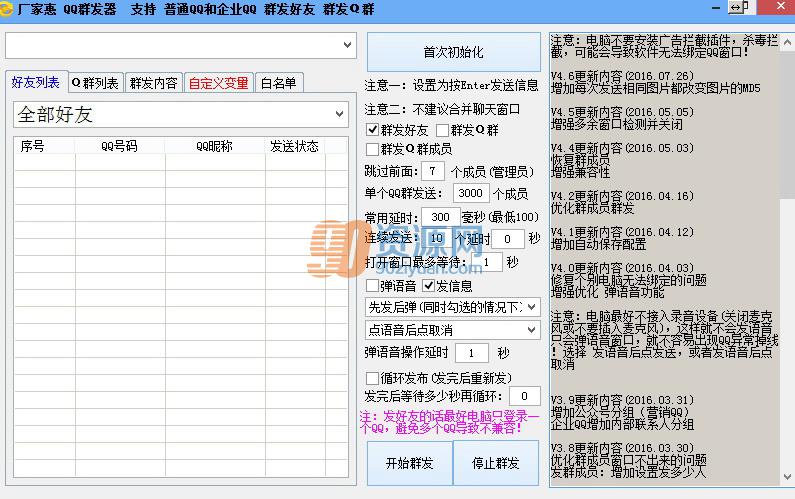This screenshot has height=499, width=795.
Task: Click the 停止群发 button
Action: pos(495,463)
